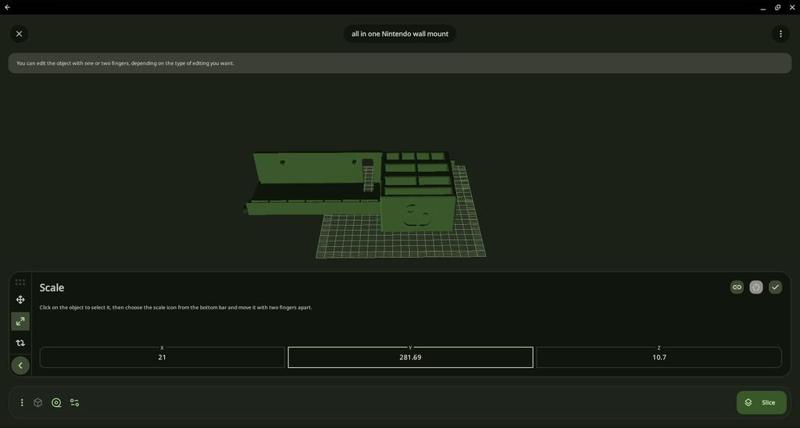Screen dimensions: 800x428
Task: Toggle the uniform scaling link icon
Action: 737,287
